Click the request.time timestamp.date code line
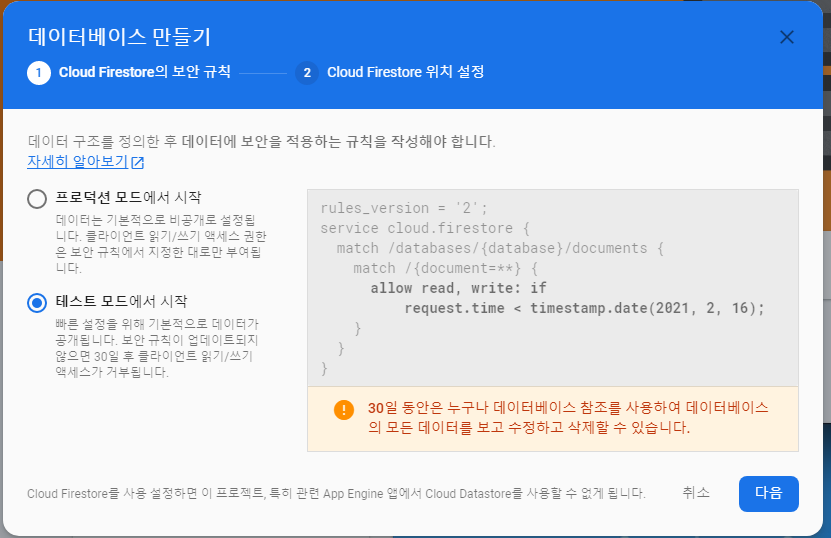The height and width of the screenshot is (538, 831). (x=585, y=308)
